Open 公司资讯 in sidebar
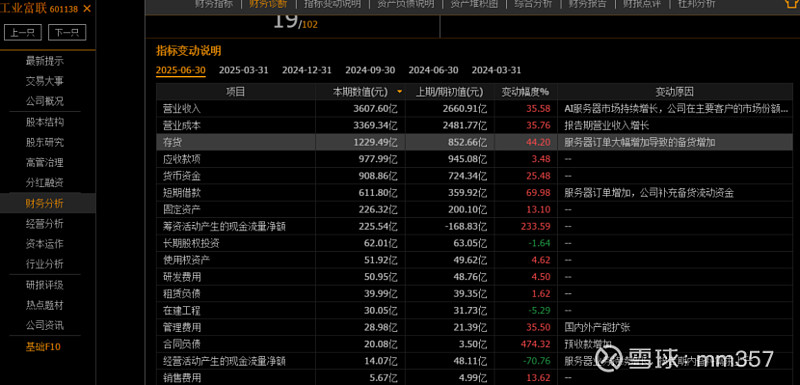Image resolution: width=800 pixels, height=385 pixels. (x=45, y=325)
